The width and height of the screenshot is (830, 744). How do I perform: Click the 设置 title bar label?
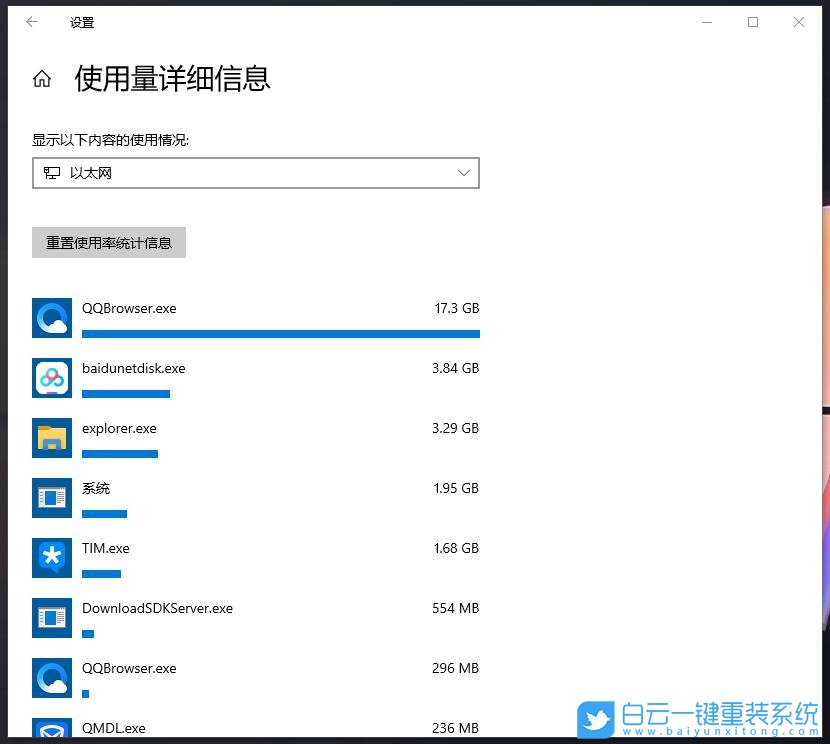coord(82,21)
